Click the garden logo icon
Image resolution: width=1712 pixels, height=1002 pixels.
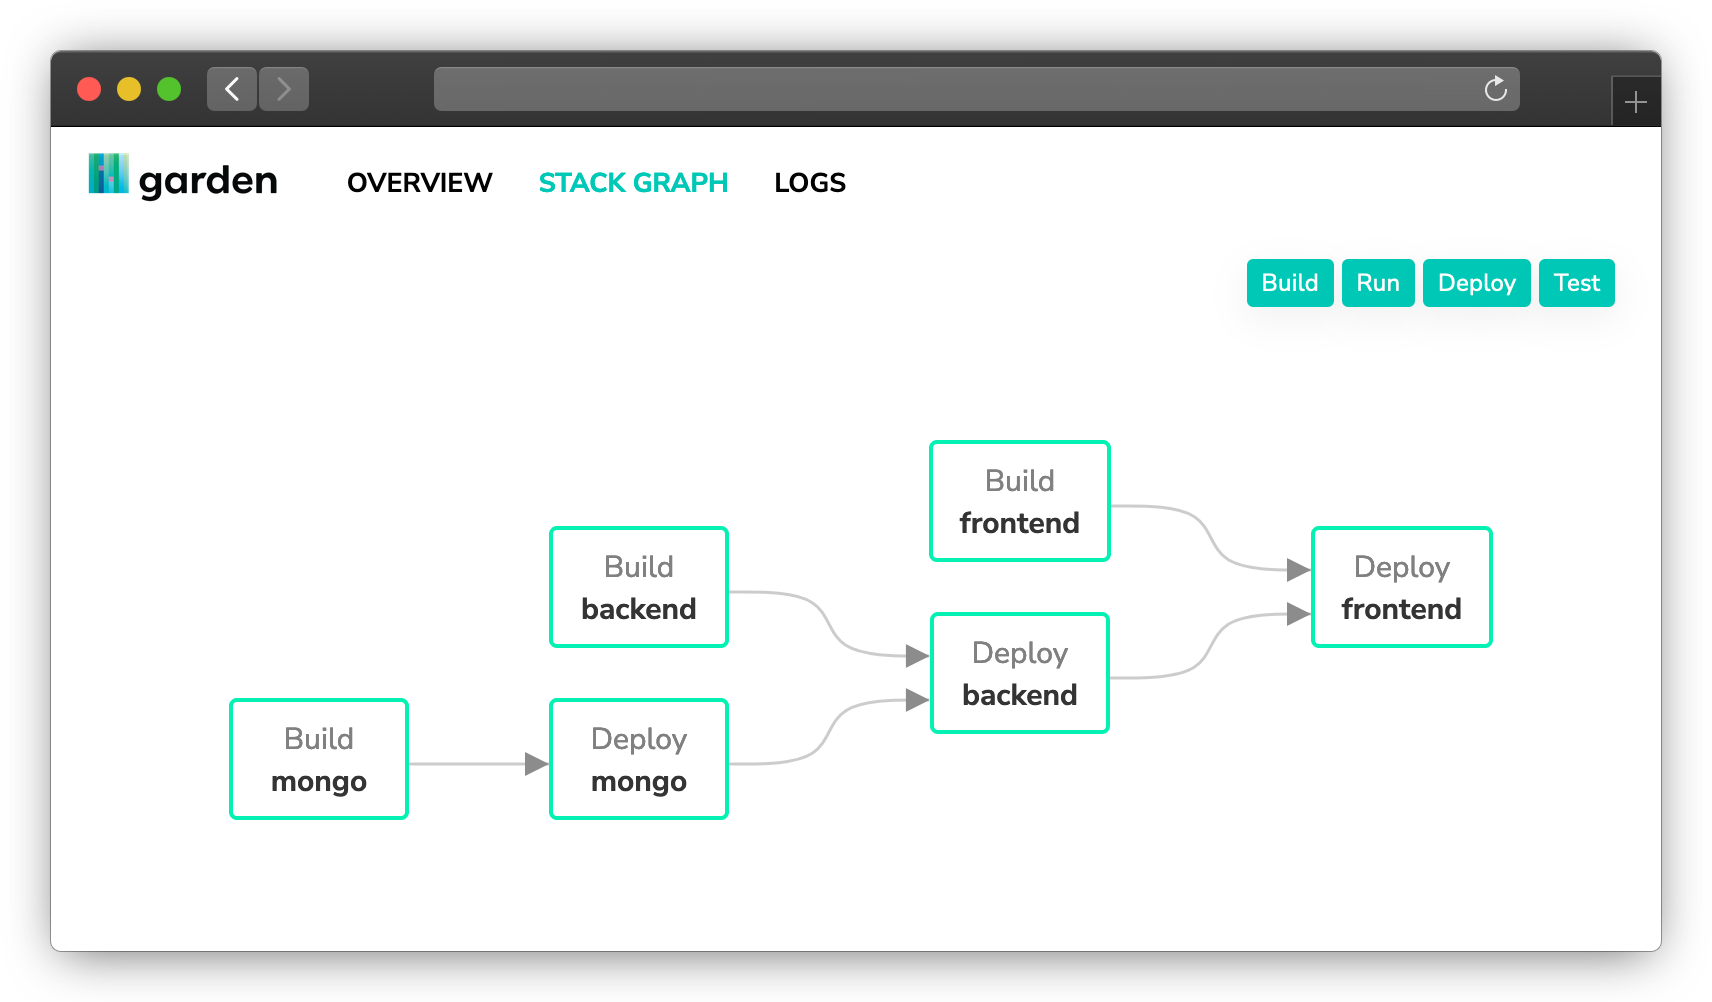pyautogui.click(x=108, y=174)
